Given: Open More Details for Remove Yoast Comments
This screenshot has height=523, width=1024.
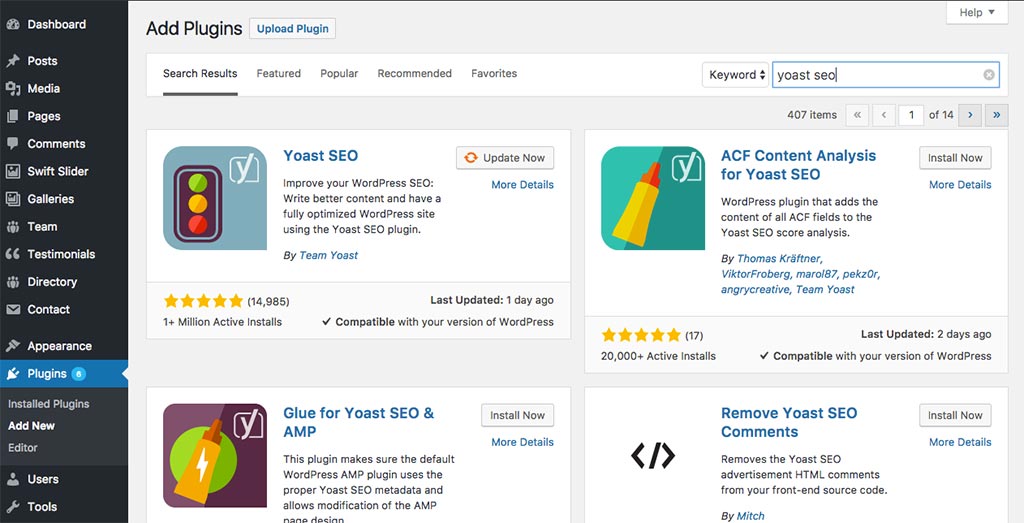Looking at the screenshot, I should [x=960, y=442].
